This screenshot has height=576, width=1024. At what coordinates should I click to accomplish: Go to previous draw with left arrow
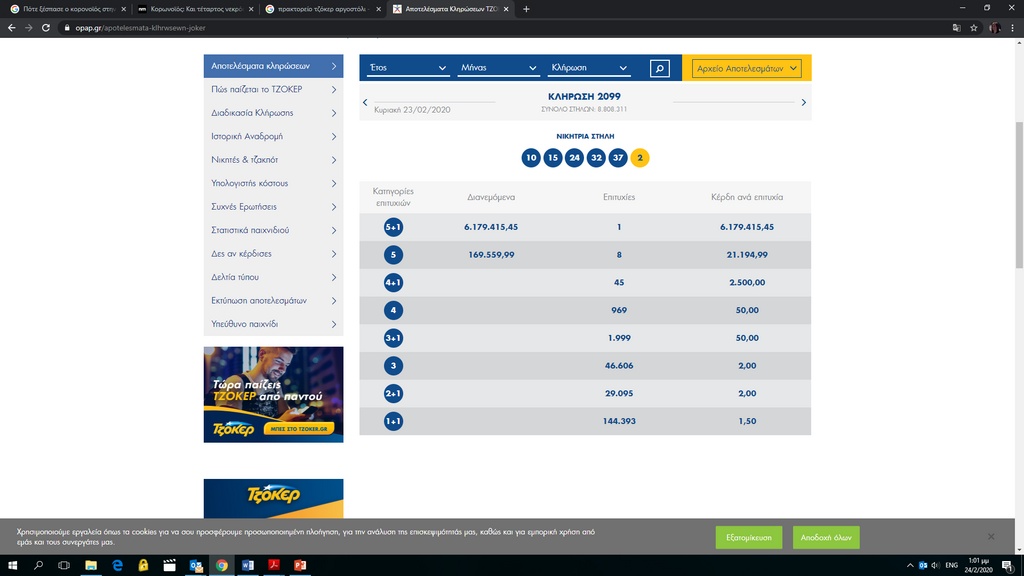tap(365, 102)
